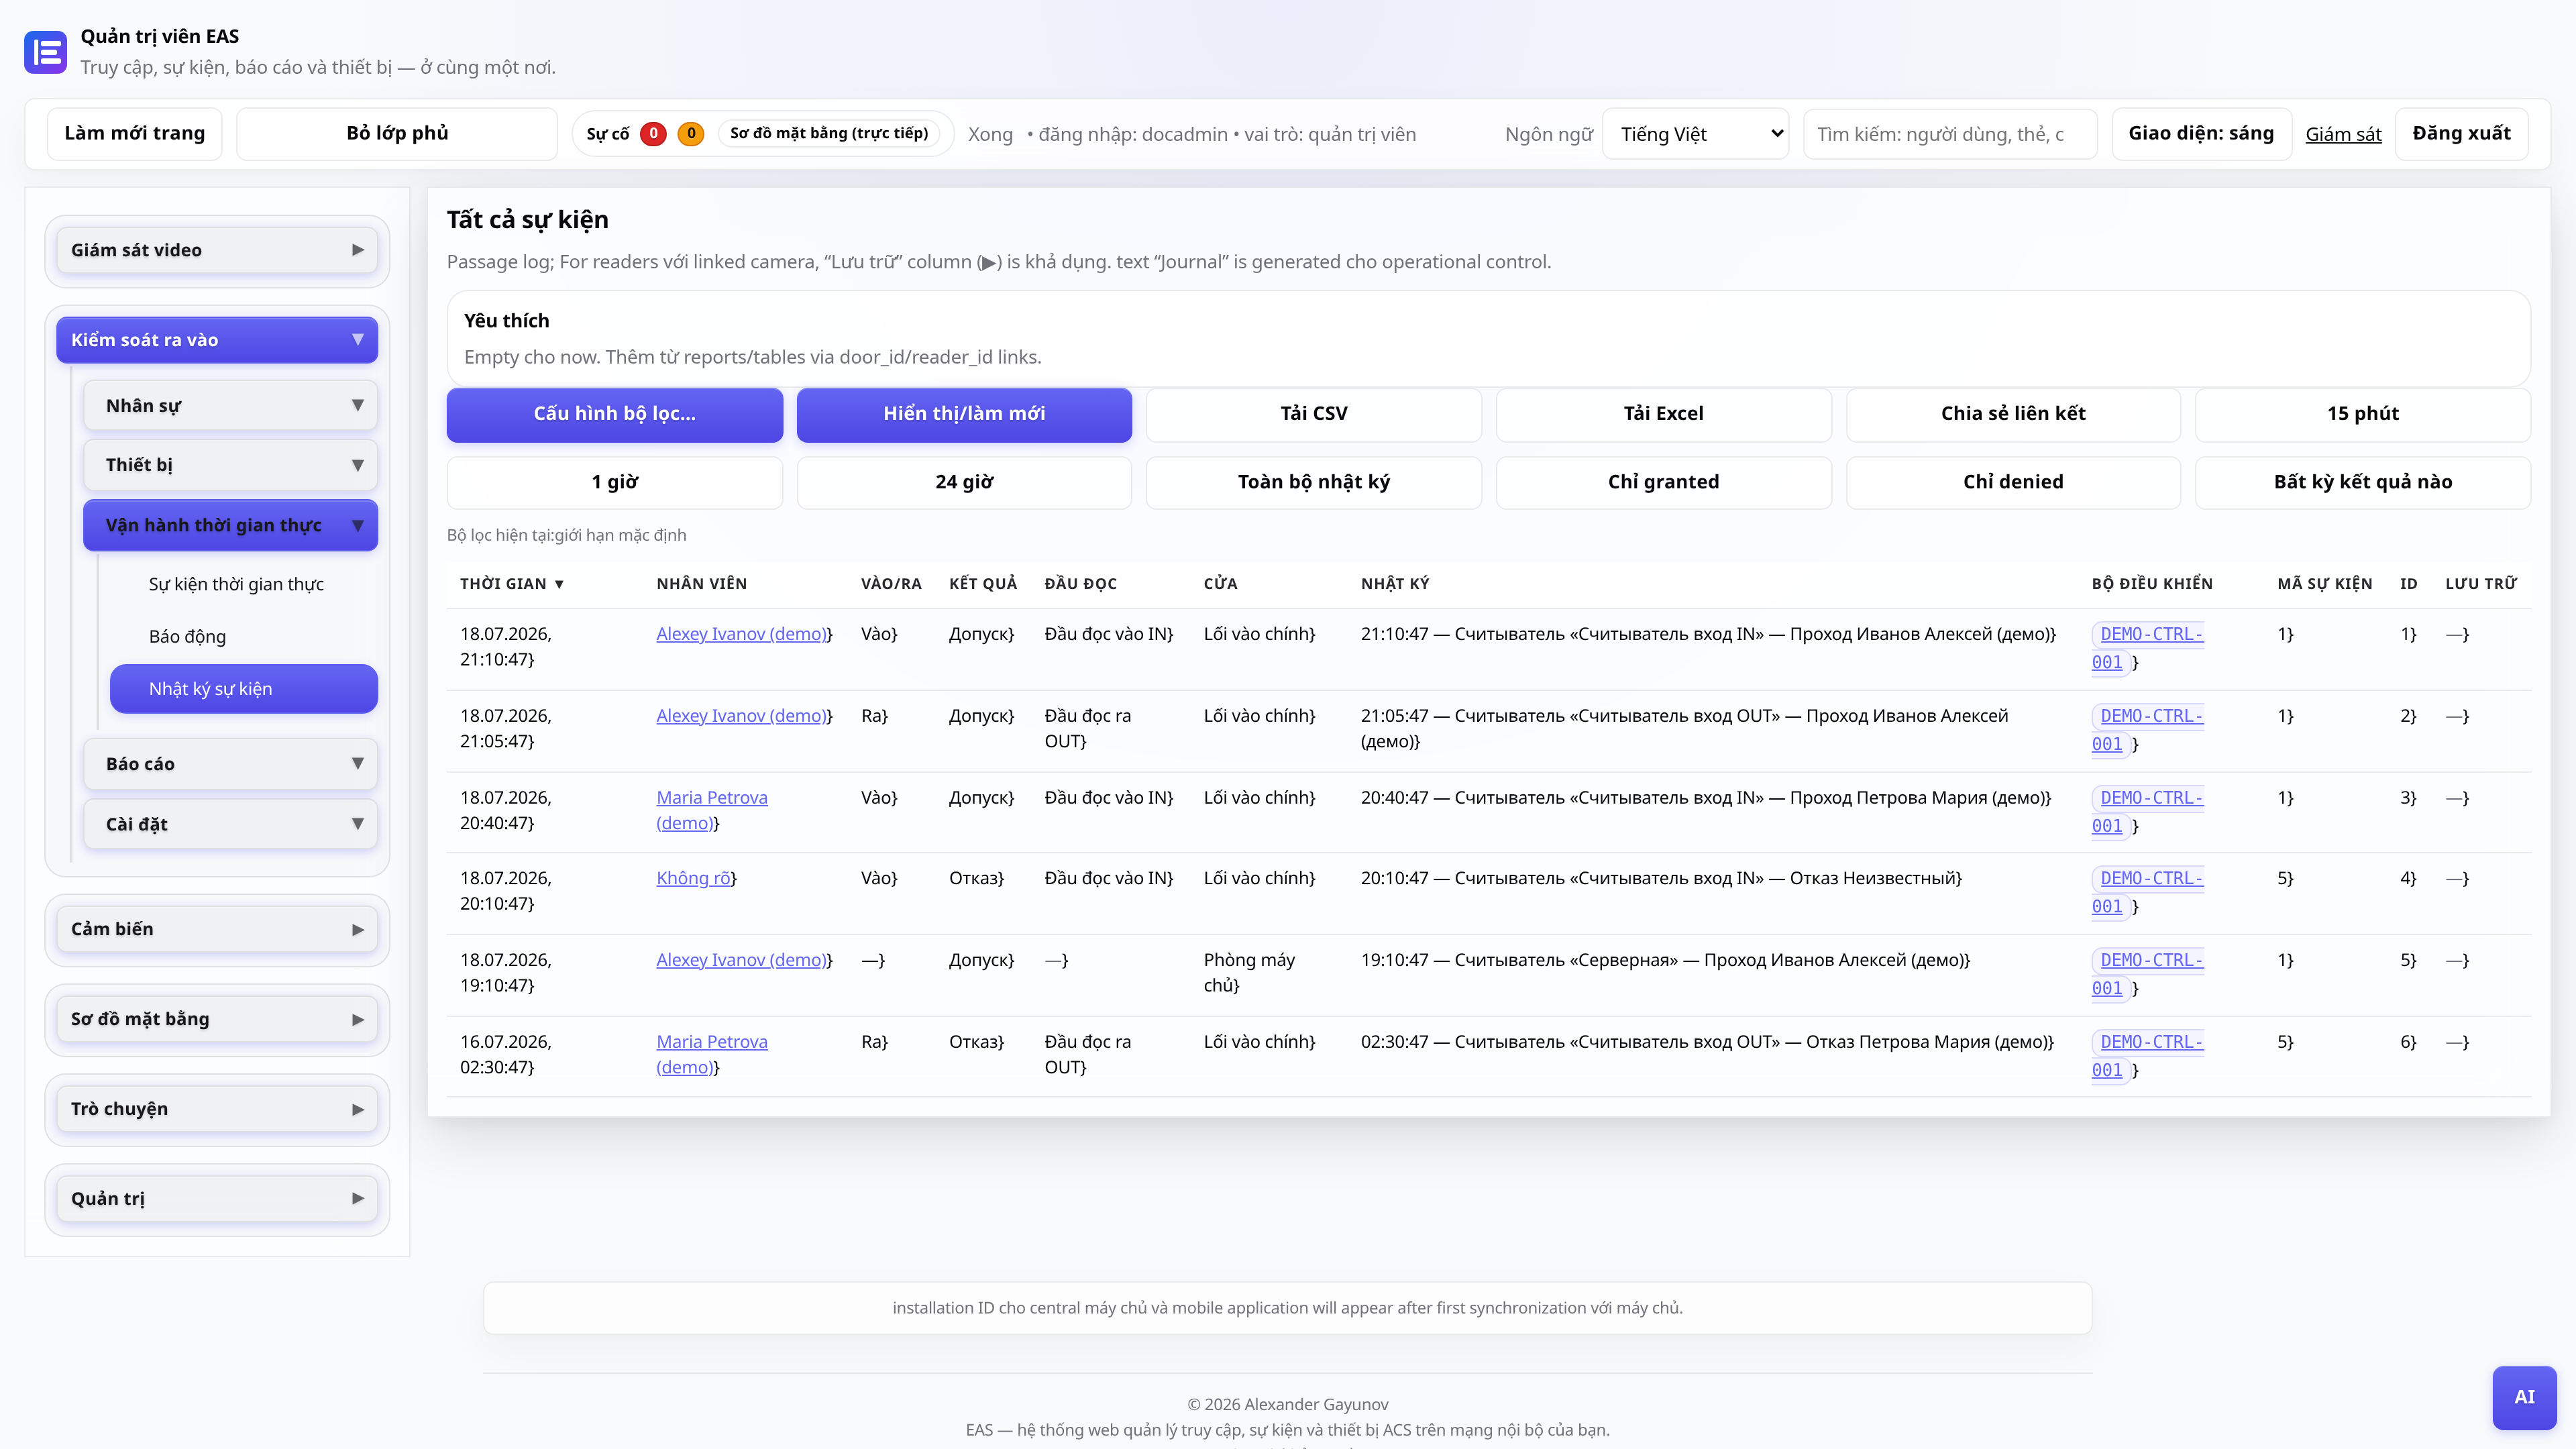The height and width of the screenshot is (1449, 2576).
Task: Open the Alexey Ivanov (demo) link in first row
Action: pyautogui.click(x=741, y=634)
